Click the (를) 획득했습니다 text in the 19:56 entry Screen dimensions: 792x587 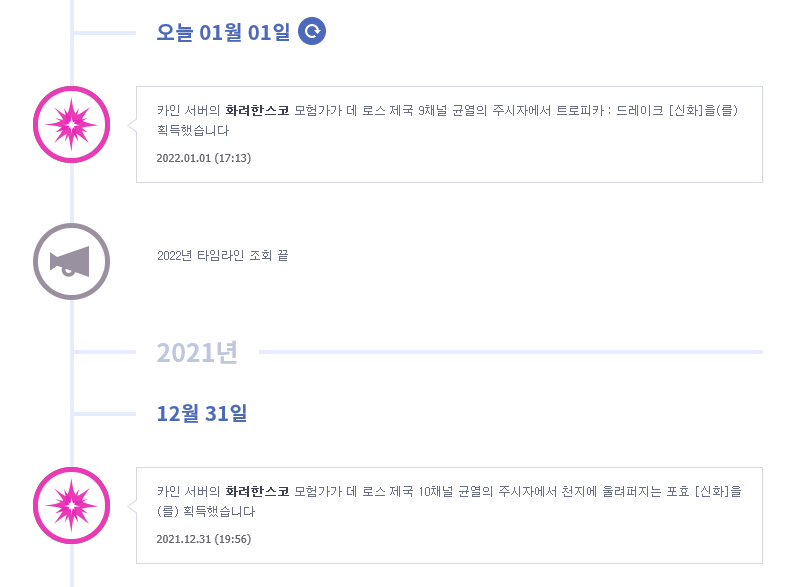[x=206, y=511]
